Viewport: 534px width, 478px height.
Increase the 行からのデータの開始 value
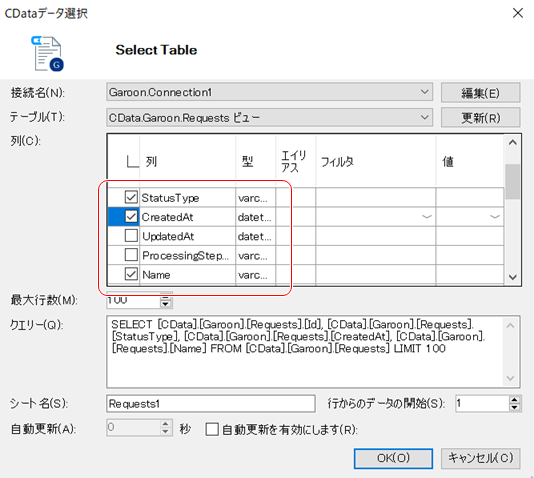[515, 400]
